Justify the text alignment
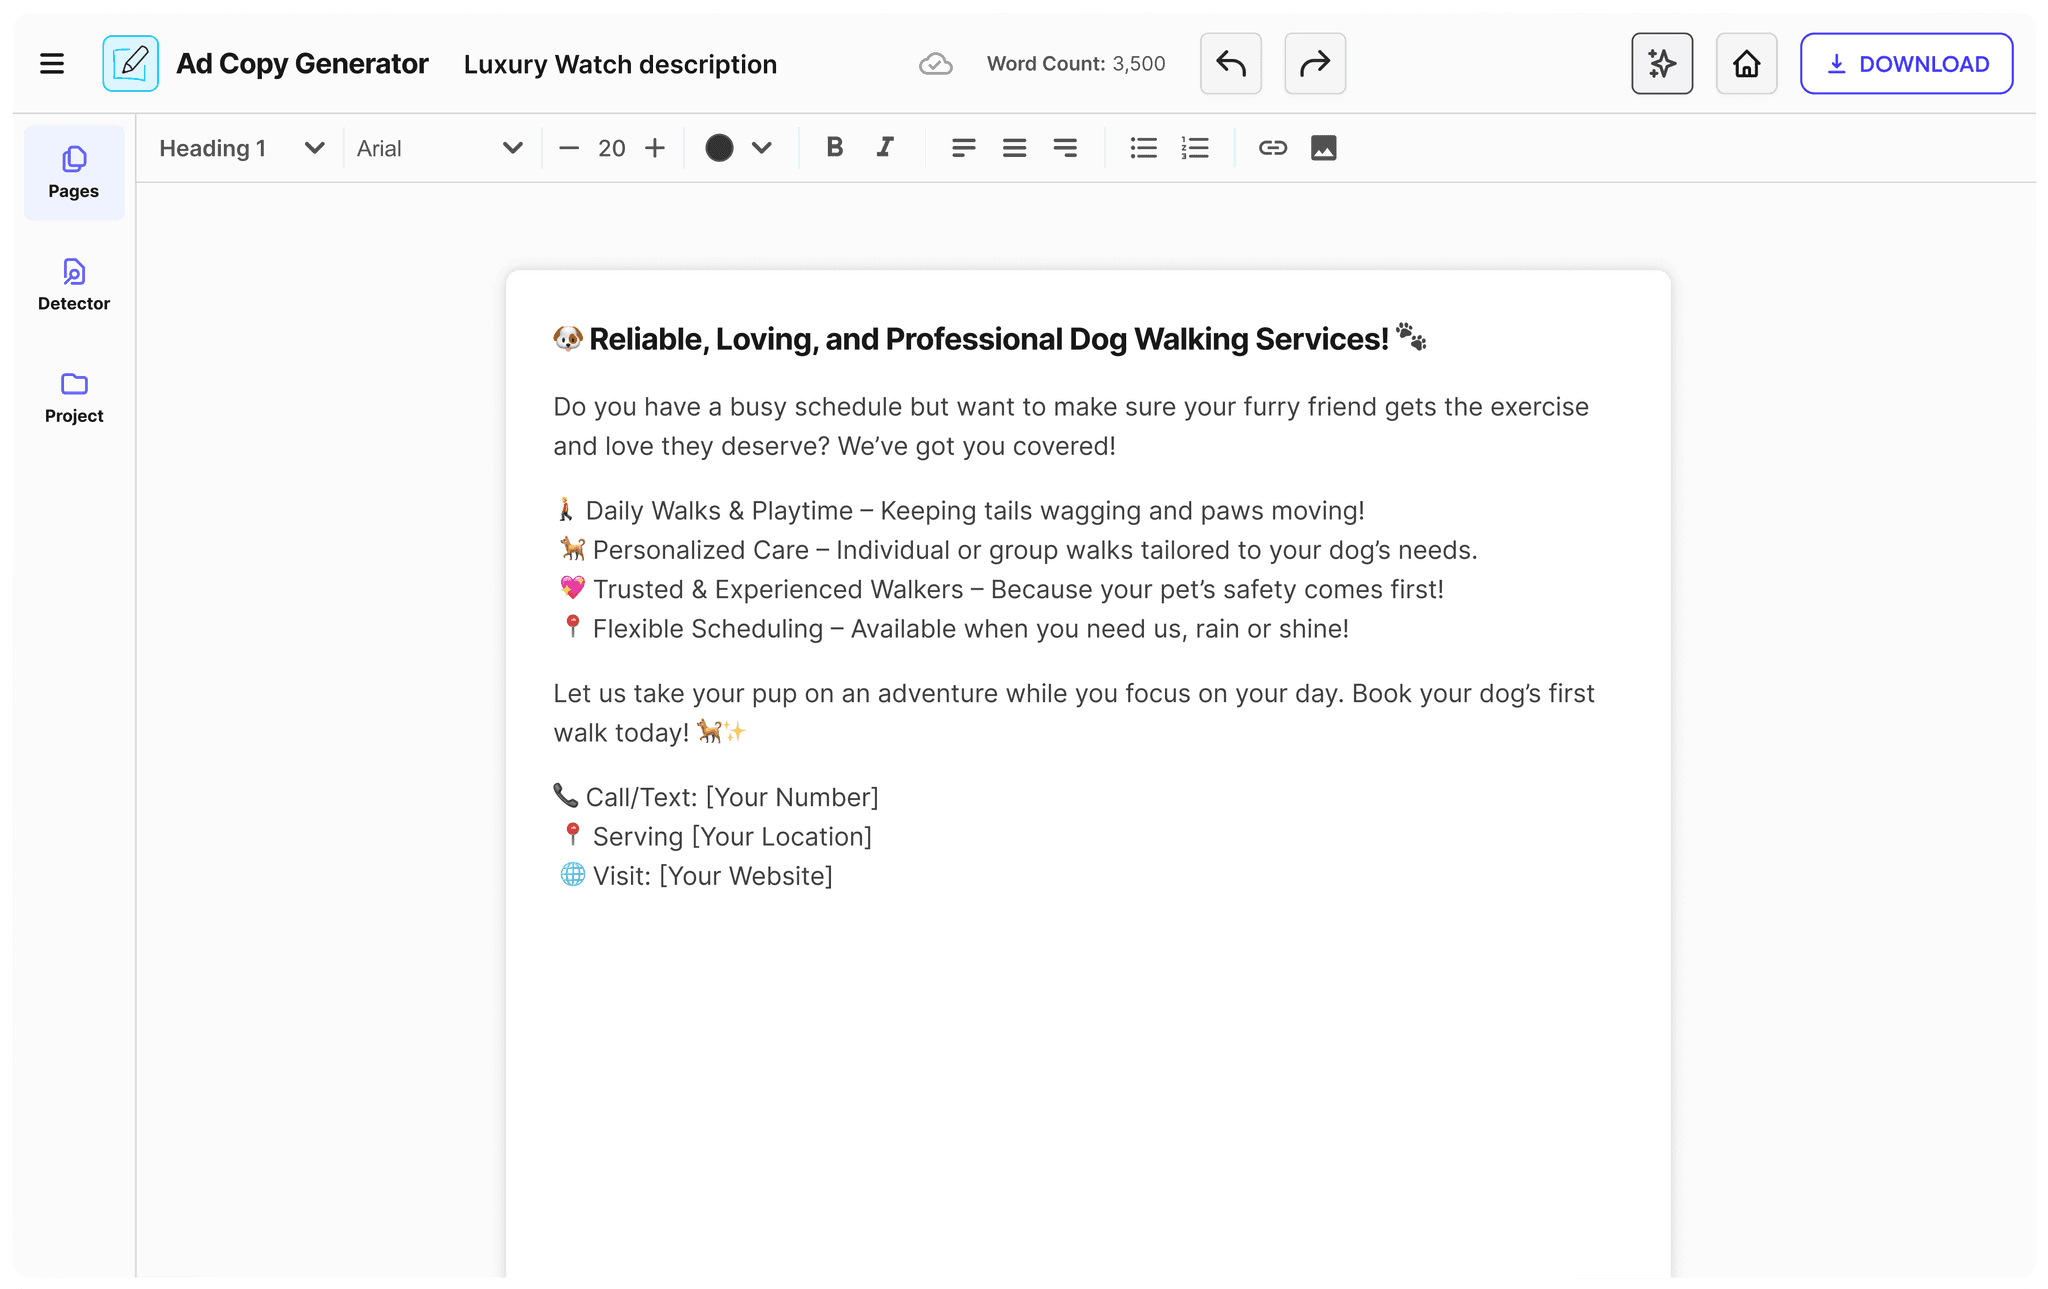 click(1014, 148)
